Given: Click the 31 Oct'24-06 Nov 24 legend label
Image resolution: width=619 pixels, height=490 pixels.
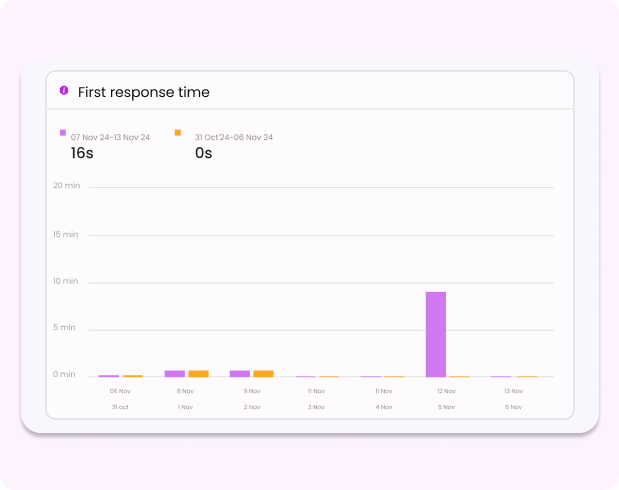Looking at the screenshot, I should pos(234,137).
